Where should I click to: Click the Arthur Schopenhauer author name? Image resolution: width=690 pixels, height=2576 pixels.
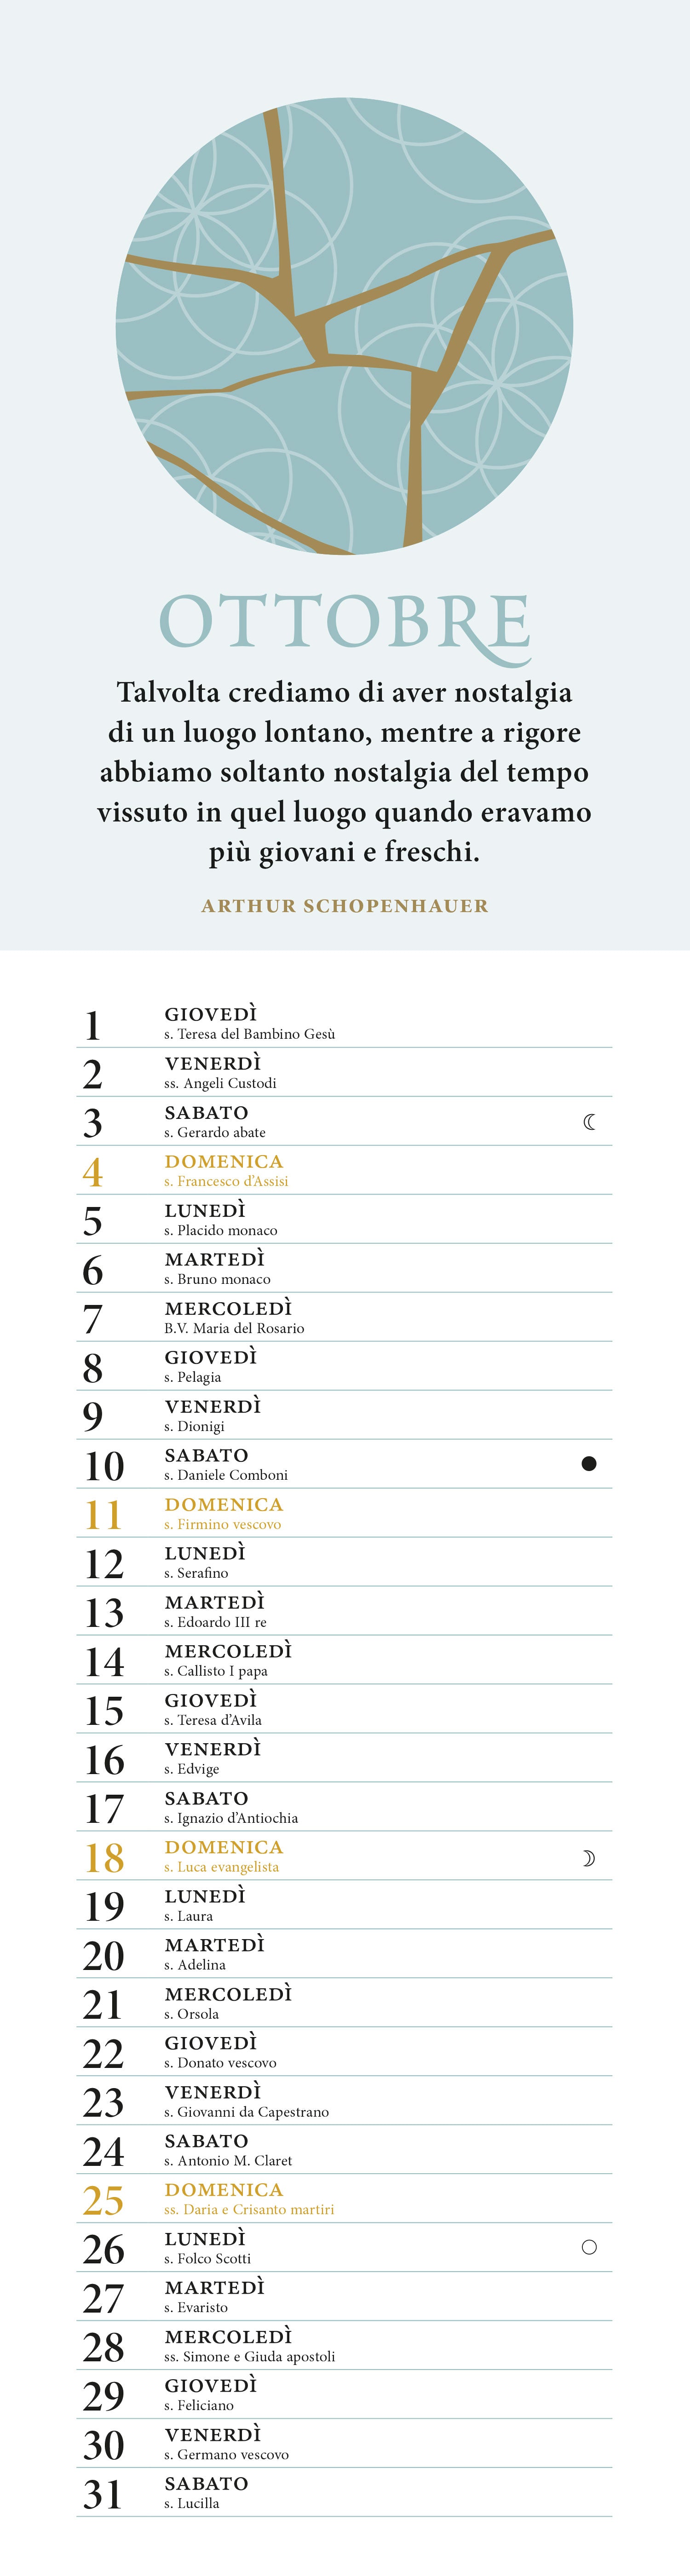tap(344, 906)
